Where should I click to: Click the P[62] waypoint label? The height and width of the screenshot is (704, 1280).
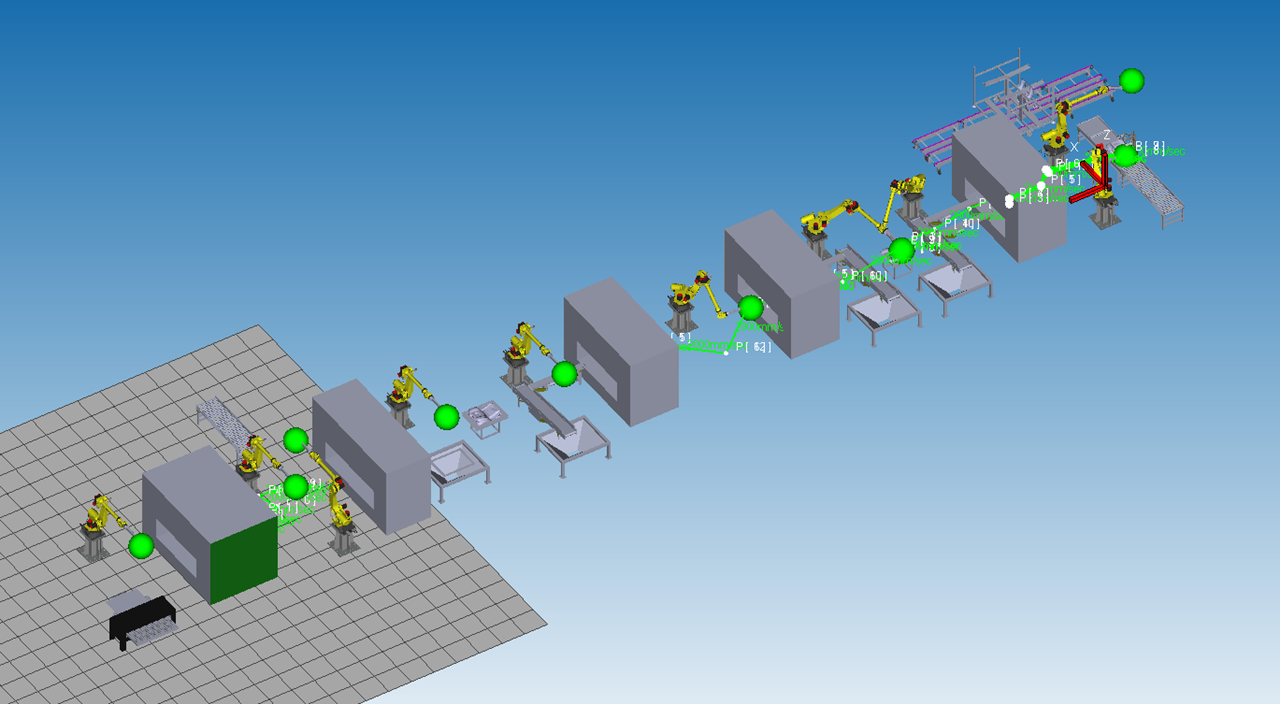coord(754,348)
